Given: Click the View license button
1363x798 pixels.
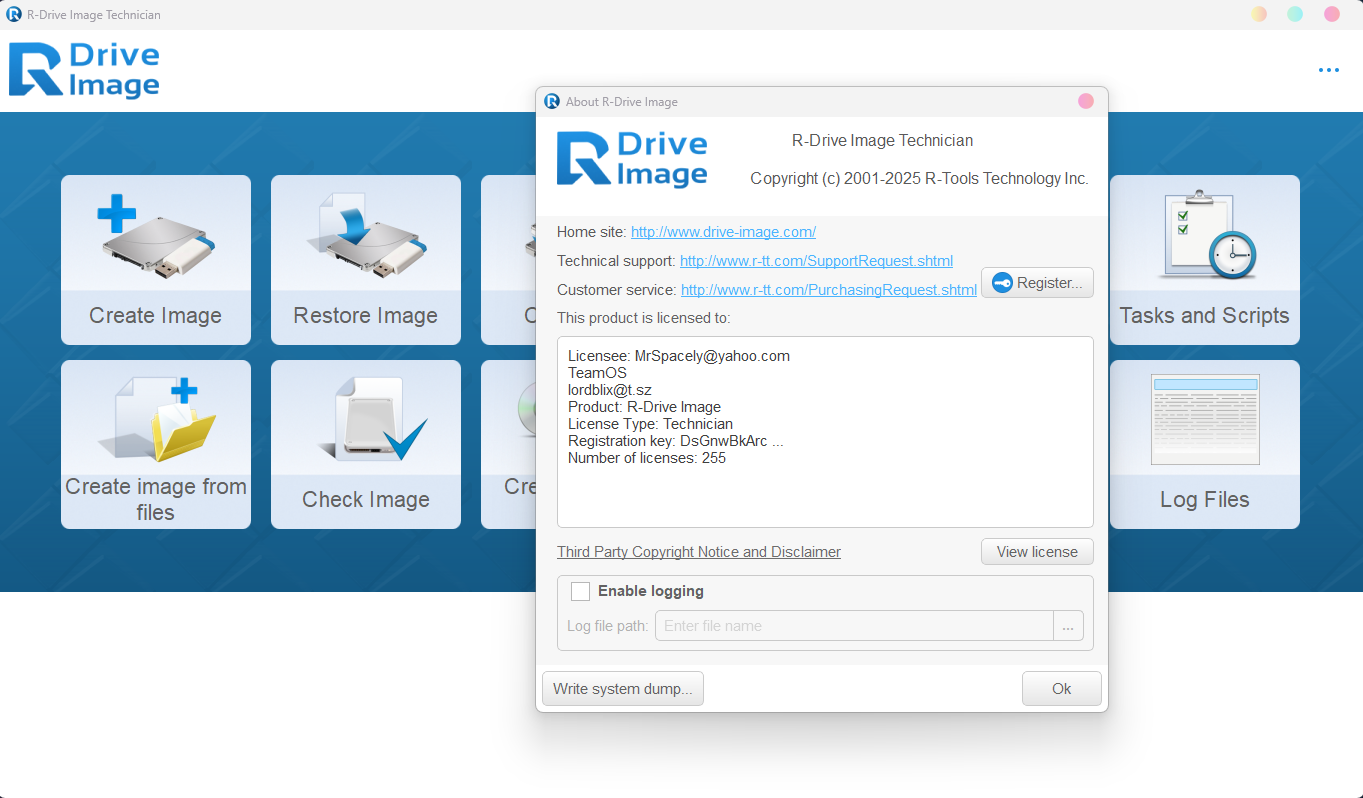Looking at the screenshot, I should click(1037, 552).
